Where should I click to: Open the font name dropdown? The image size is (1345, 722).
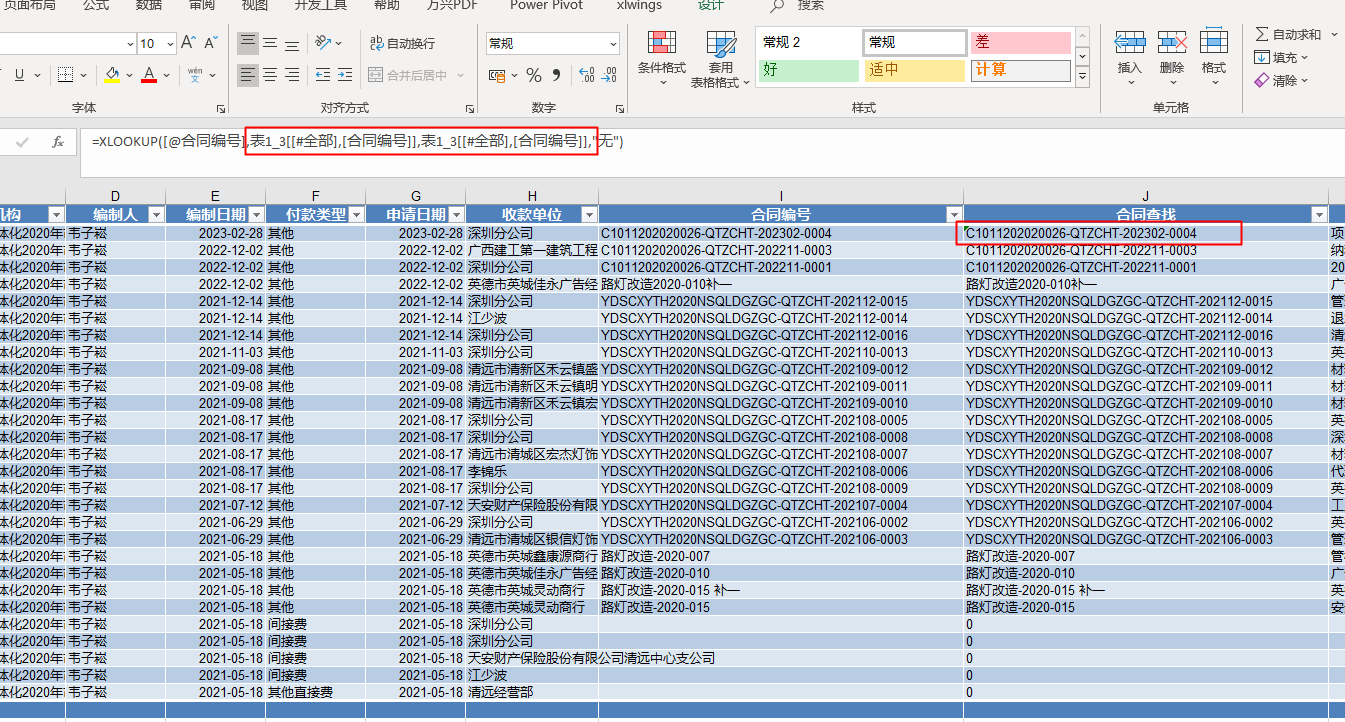point(130,43)
